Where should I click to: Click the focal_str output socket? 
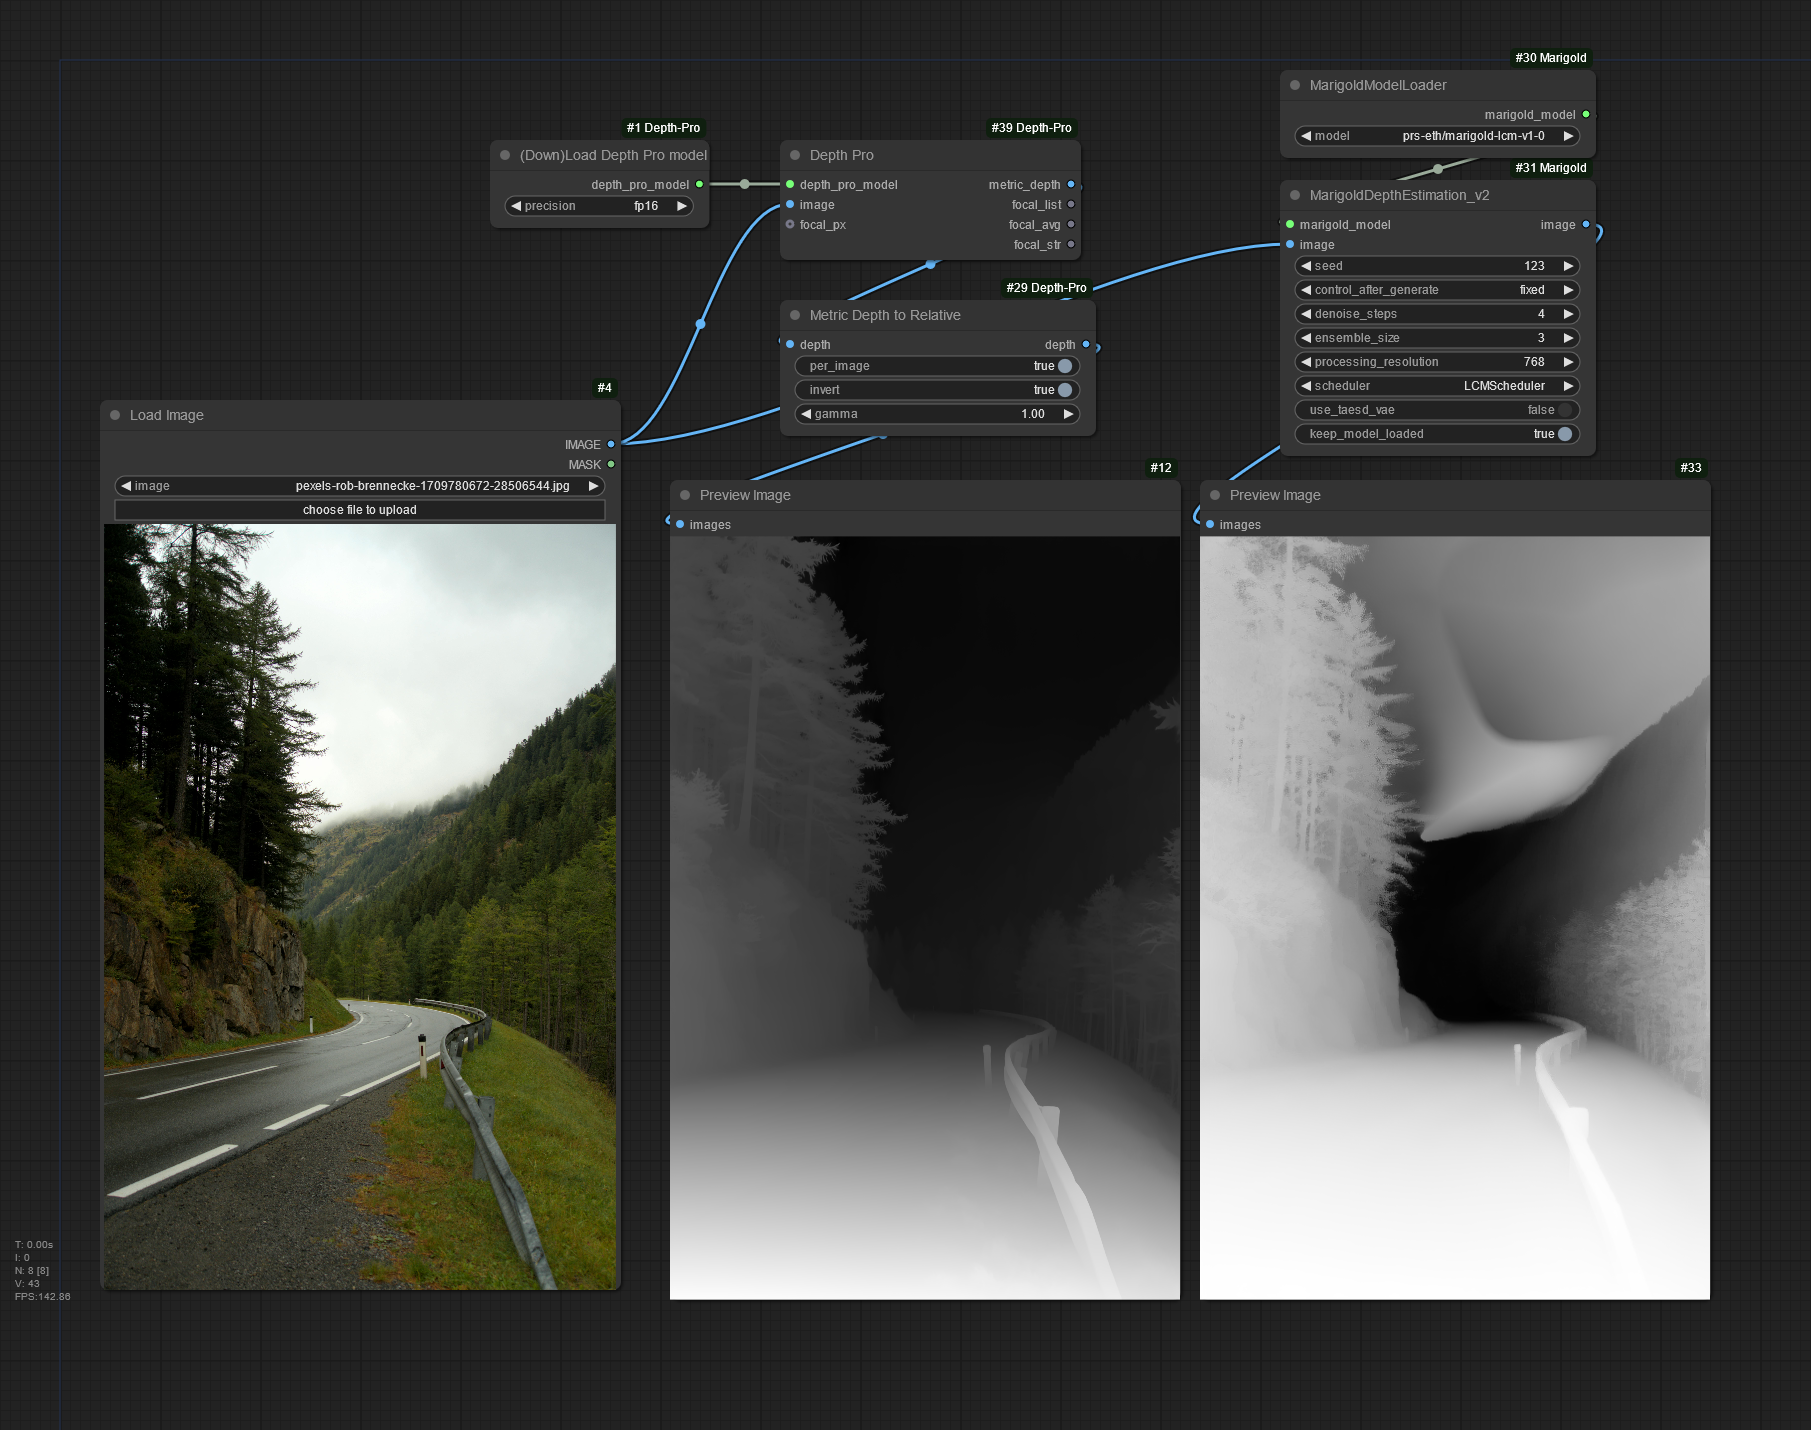click(x=1071, y=244)
